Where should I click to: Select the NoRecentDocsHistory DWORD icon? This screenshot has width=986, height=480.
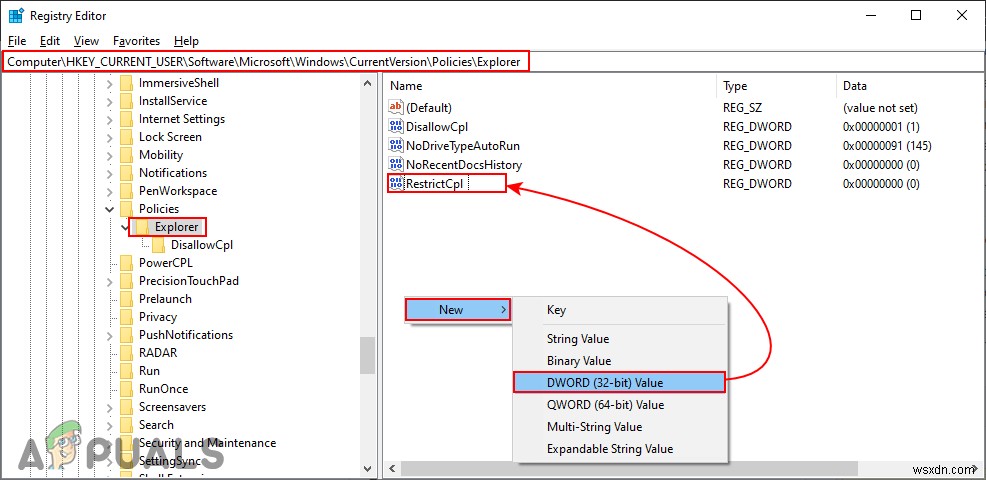396,165
